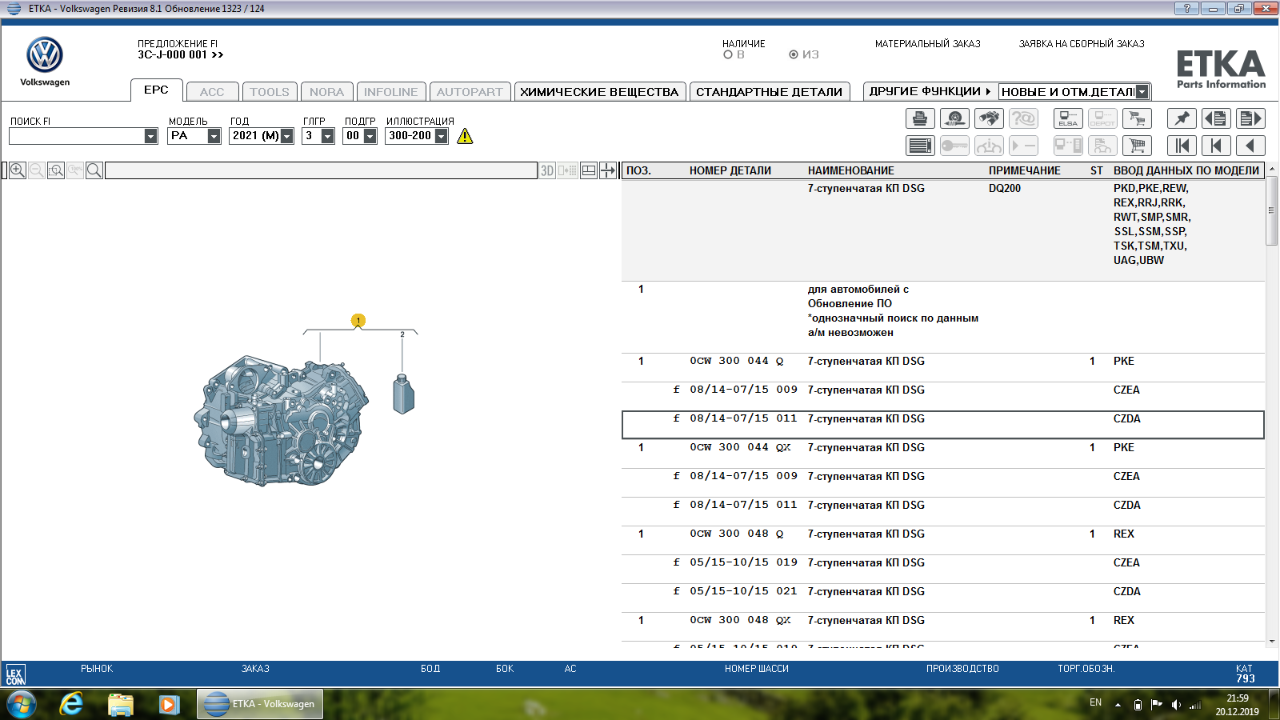The image size is (1280, 720).
Task: Click the yellow warning triangle icon
Action: click(x=465, y=136)
